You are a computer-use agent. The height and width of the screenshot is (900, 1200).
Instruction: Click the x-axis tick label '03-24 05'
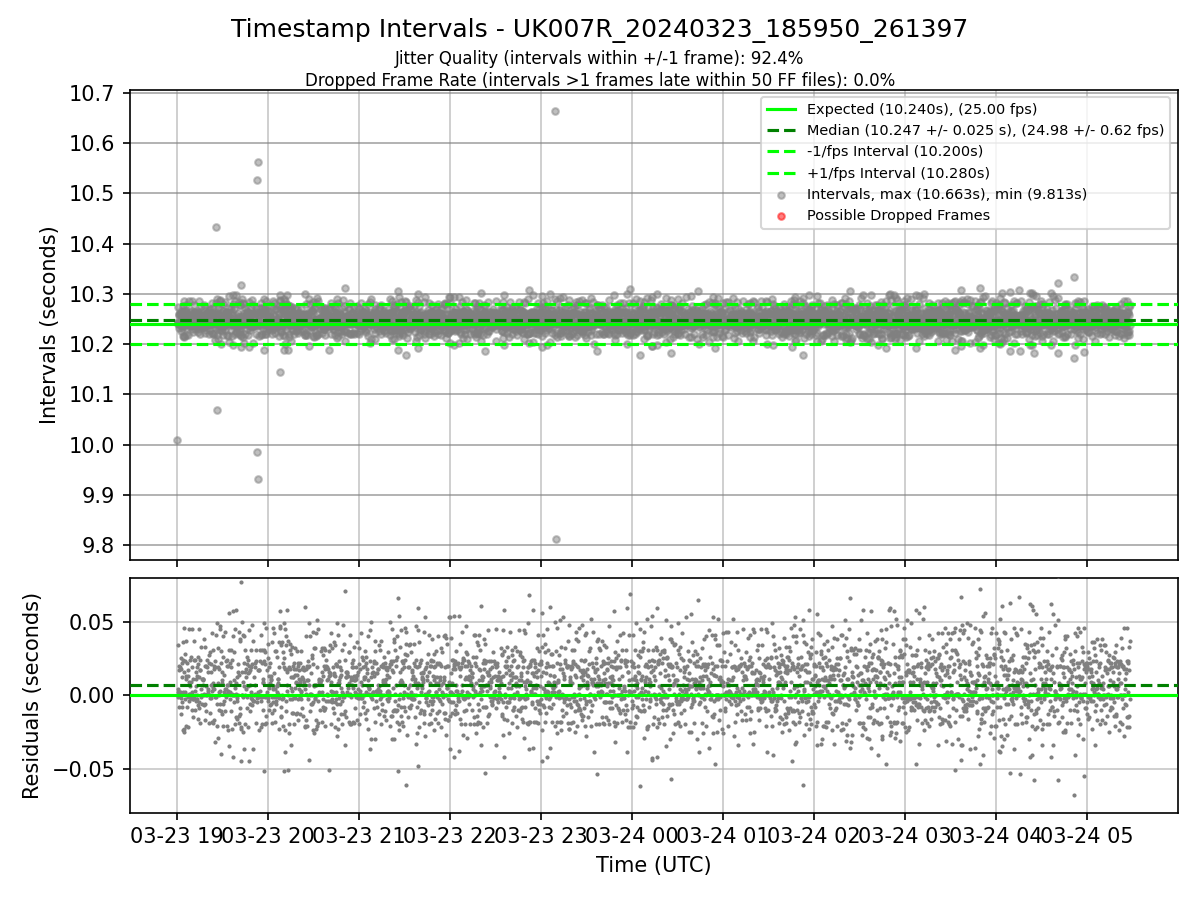click(x=1086, y=835)
